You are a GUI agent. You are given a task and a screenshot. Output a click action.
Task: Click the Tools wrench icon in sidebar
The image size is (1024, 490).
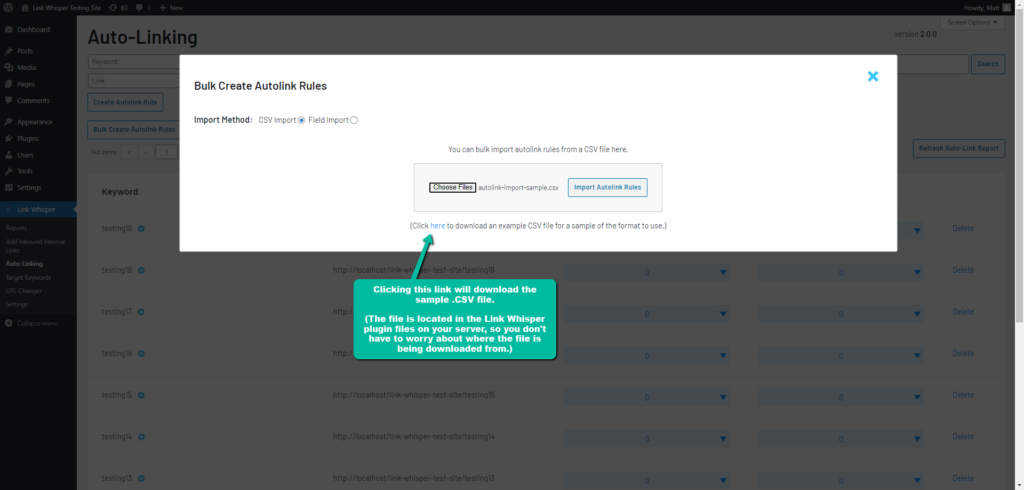coord(8,171)
